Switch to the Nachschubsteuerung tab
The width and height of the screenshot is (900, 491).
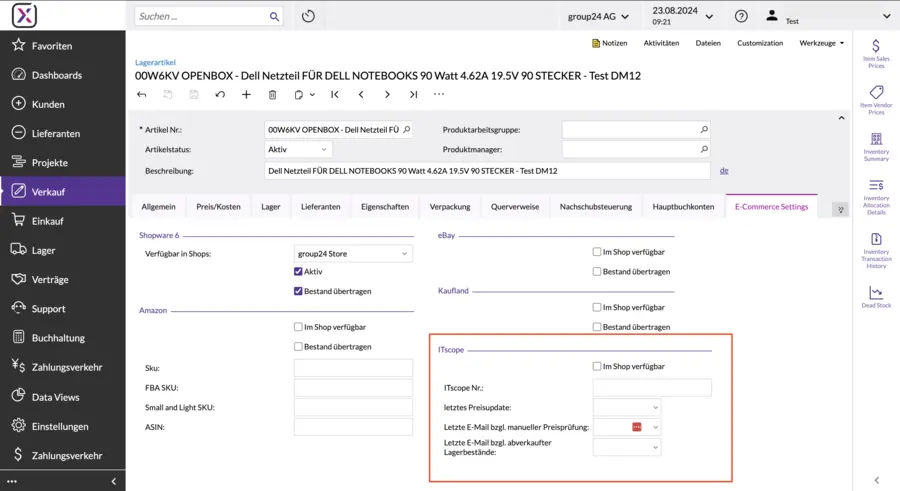click(596, 207)
